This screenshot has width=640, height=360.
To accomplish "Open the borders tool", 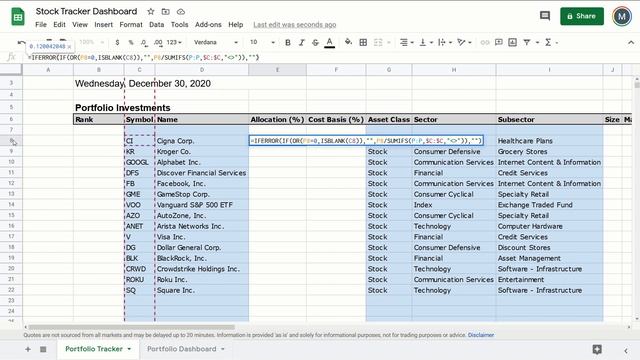I will [x=363, y=42].
